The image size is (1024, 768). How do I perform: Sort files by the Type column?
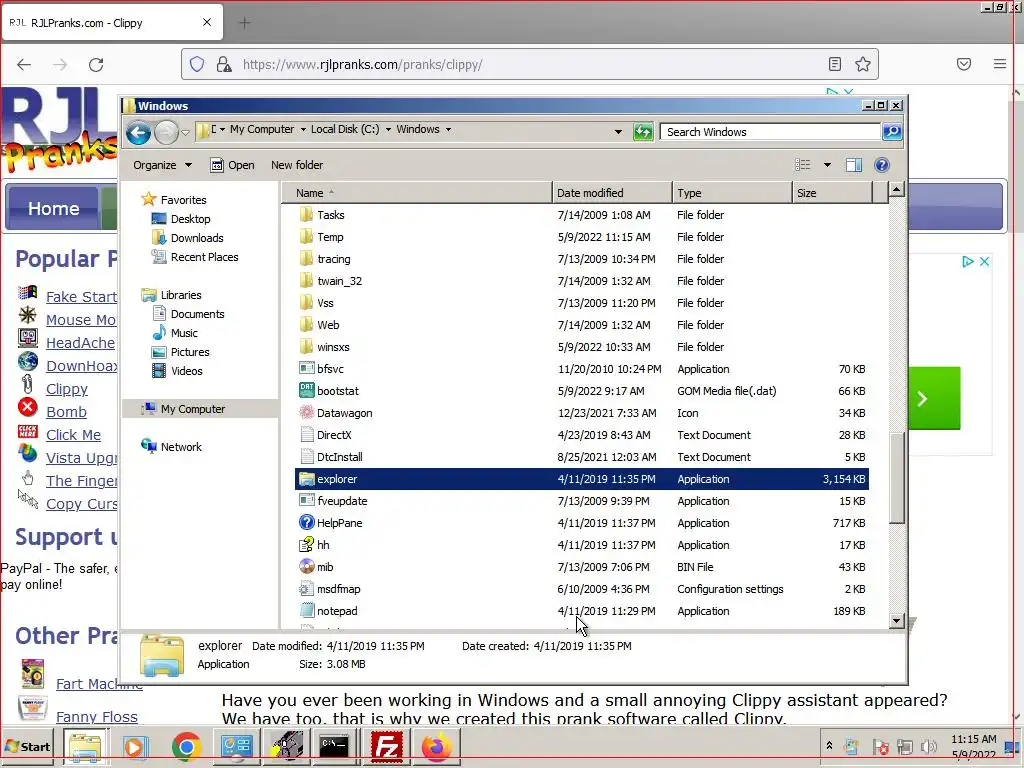click(732, 193)
